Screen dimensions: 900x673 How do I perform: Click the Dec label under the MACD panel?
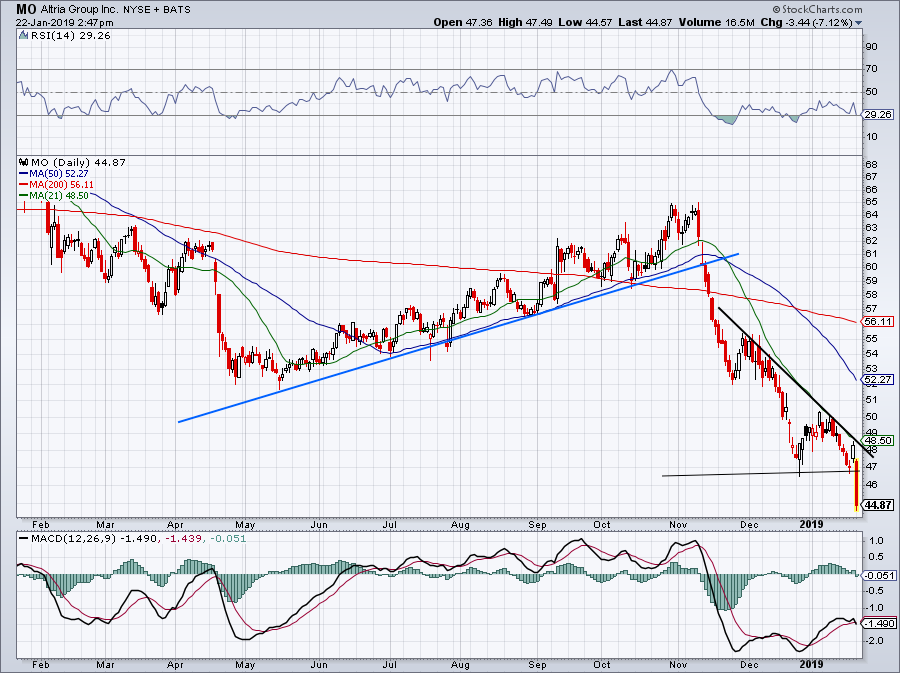tap(749, 664)
